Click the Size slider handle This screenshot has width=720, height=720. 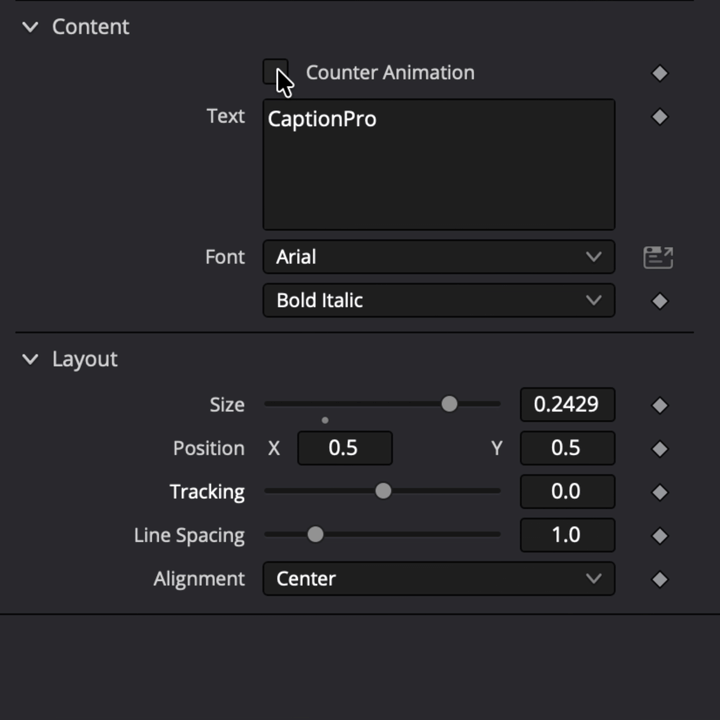[449, 404]
